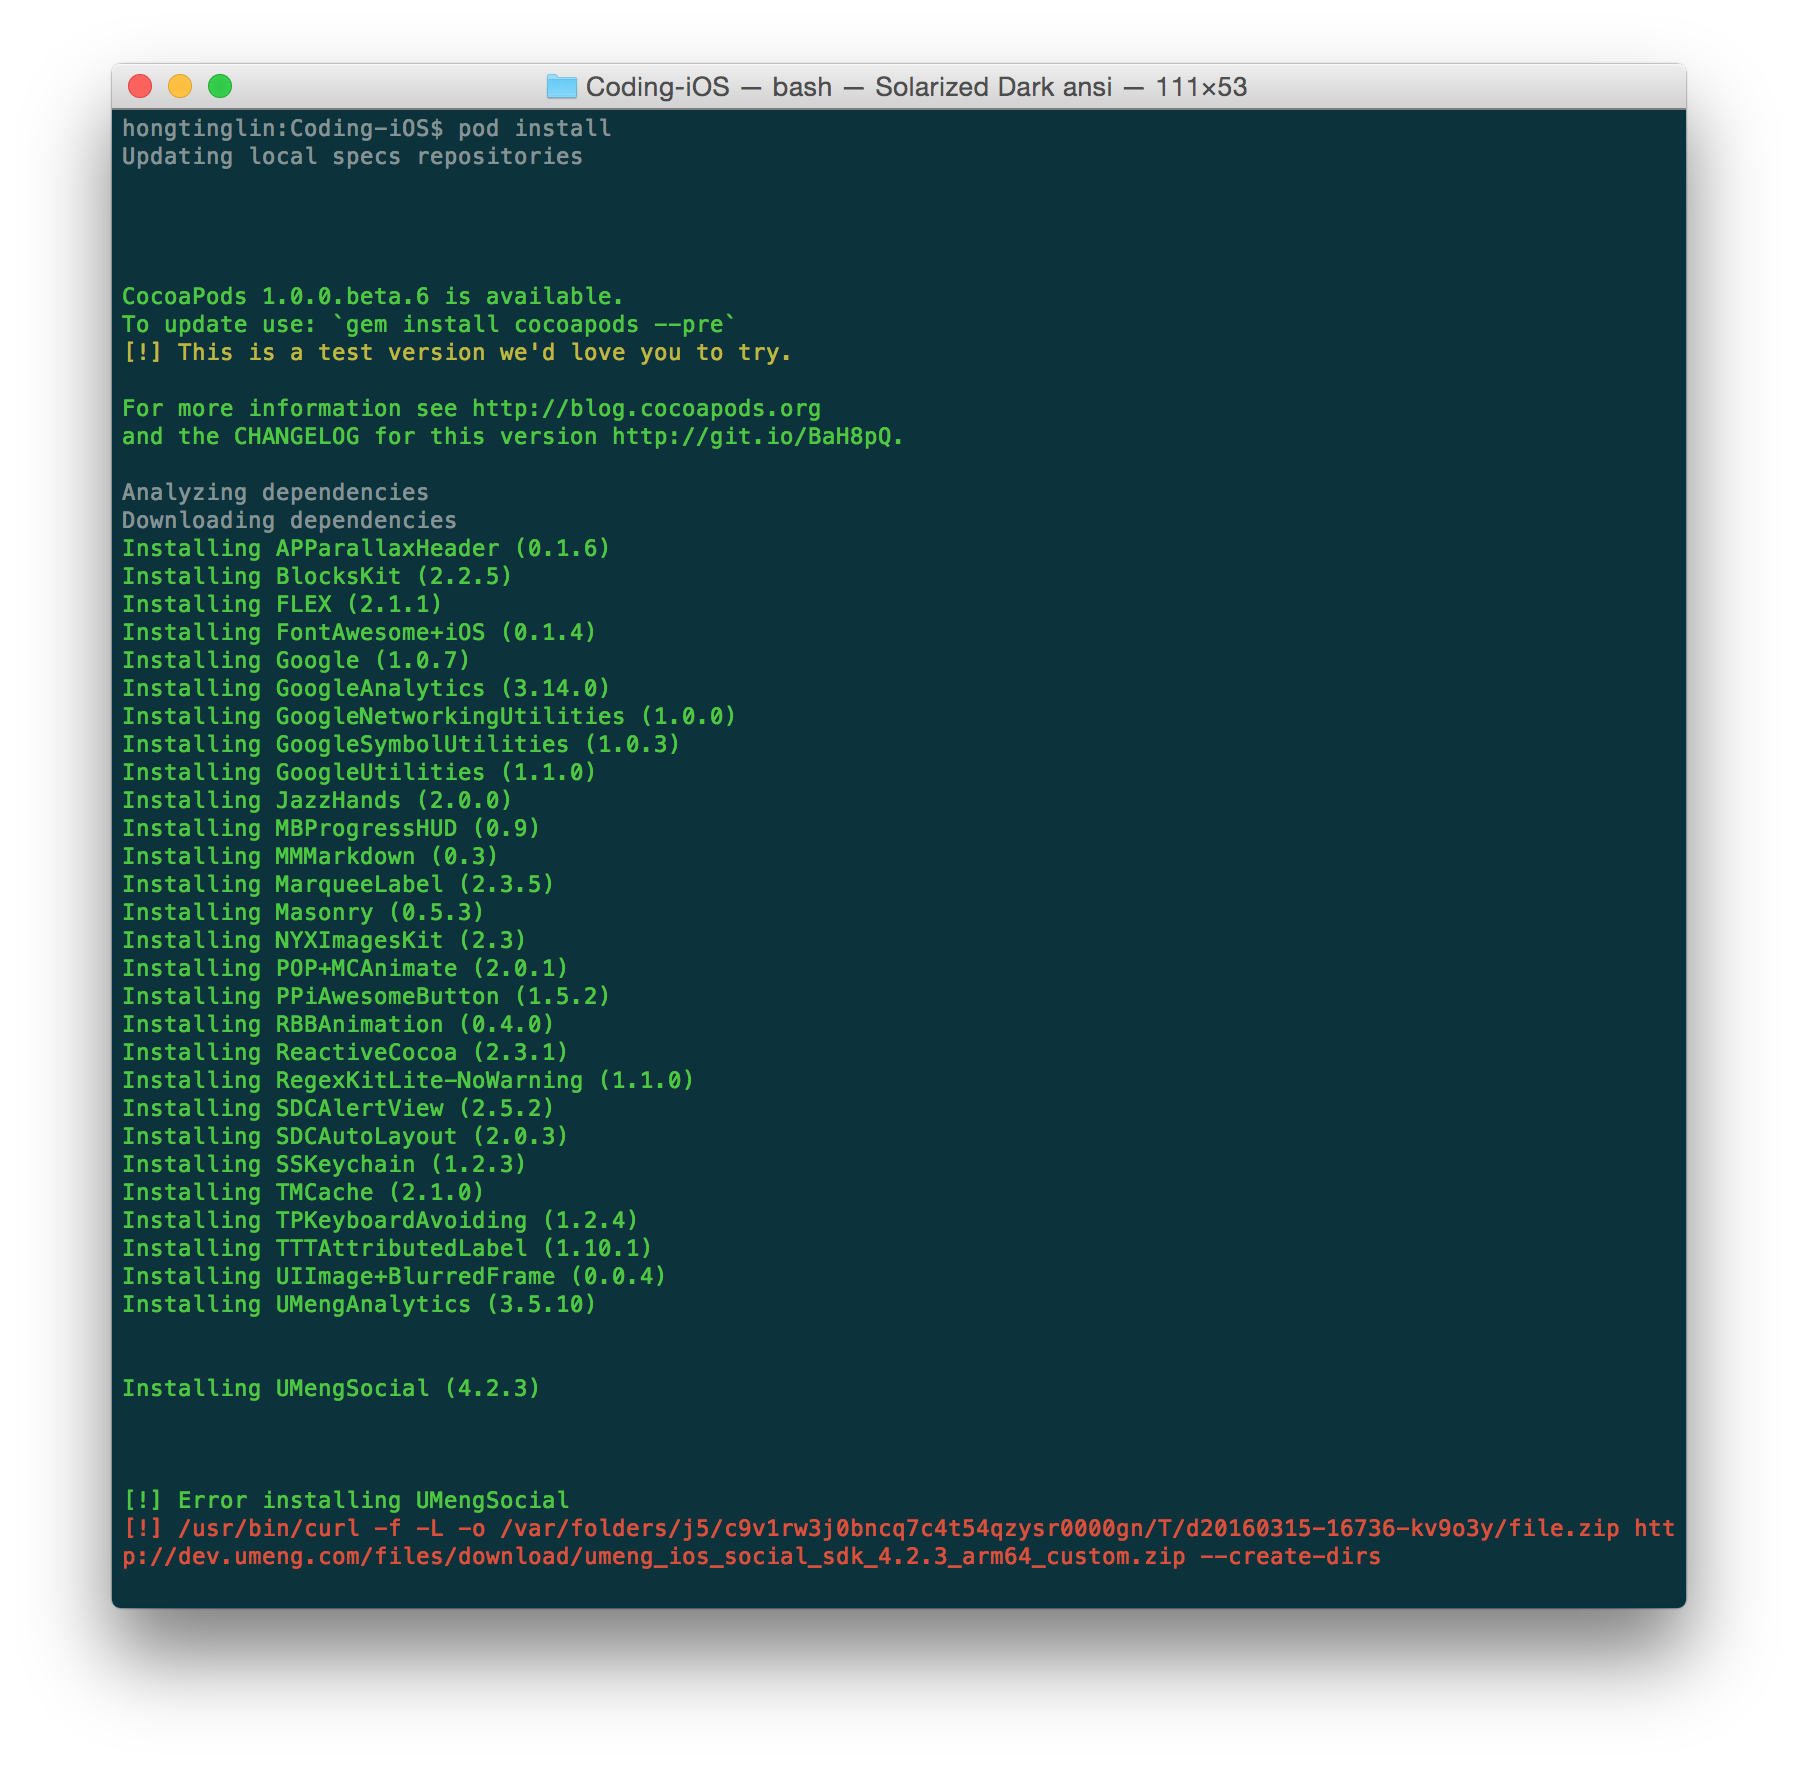The image size is (1798, 1768).
Task: Click the 'Analyzing dependencies' line
Action: (x=275, y=493)
